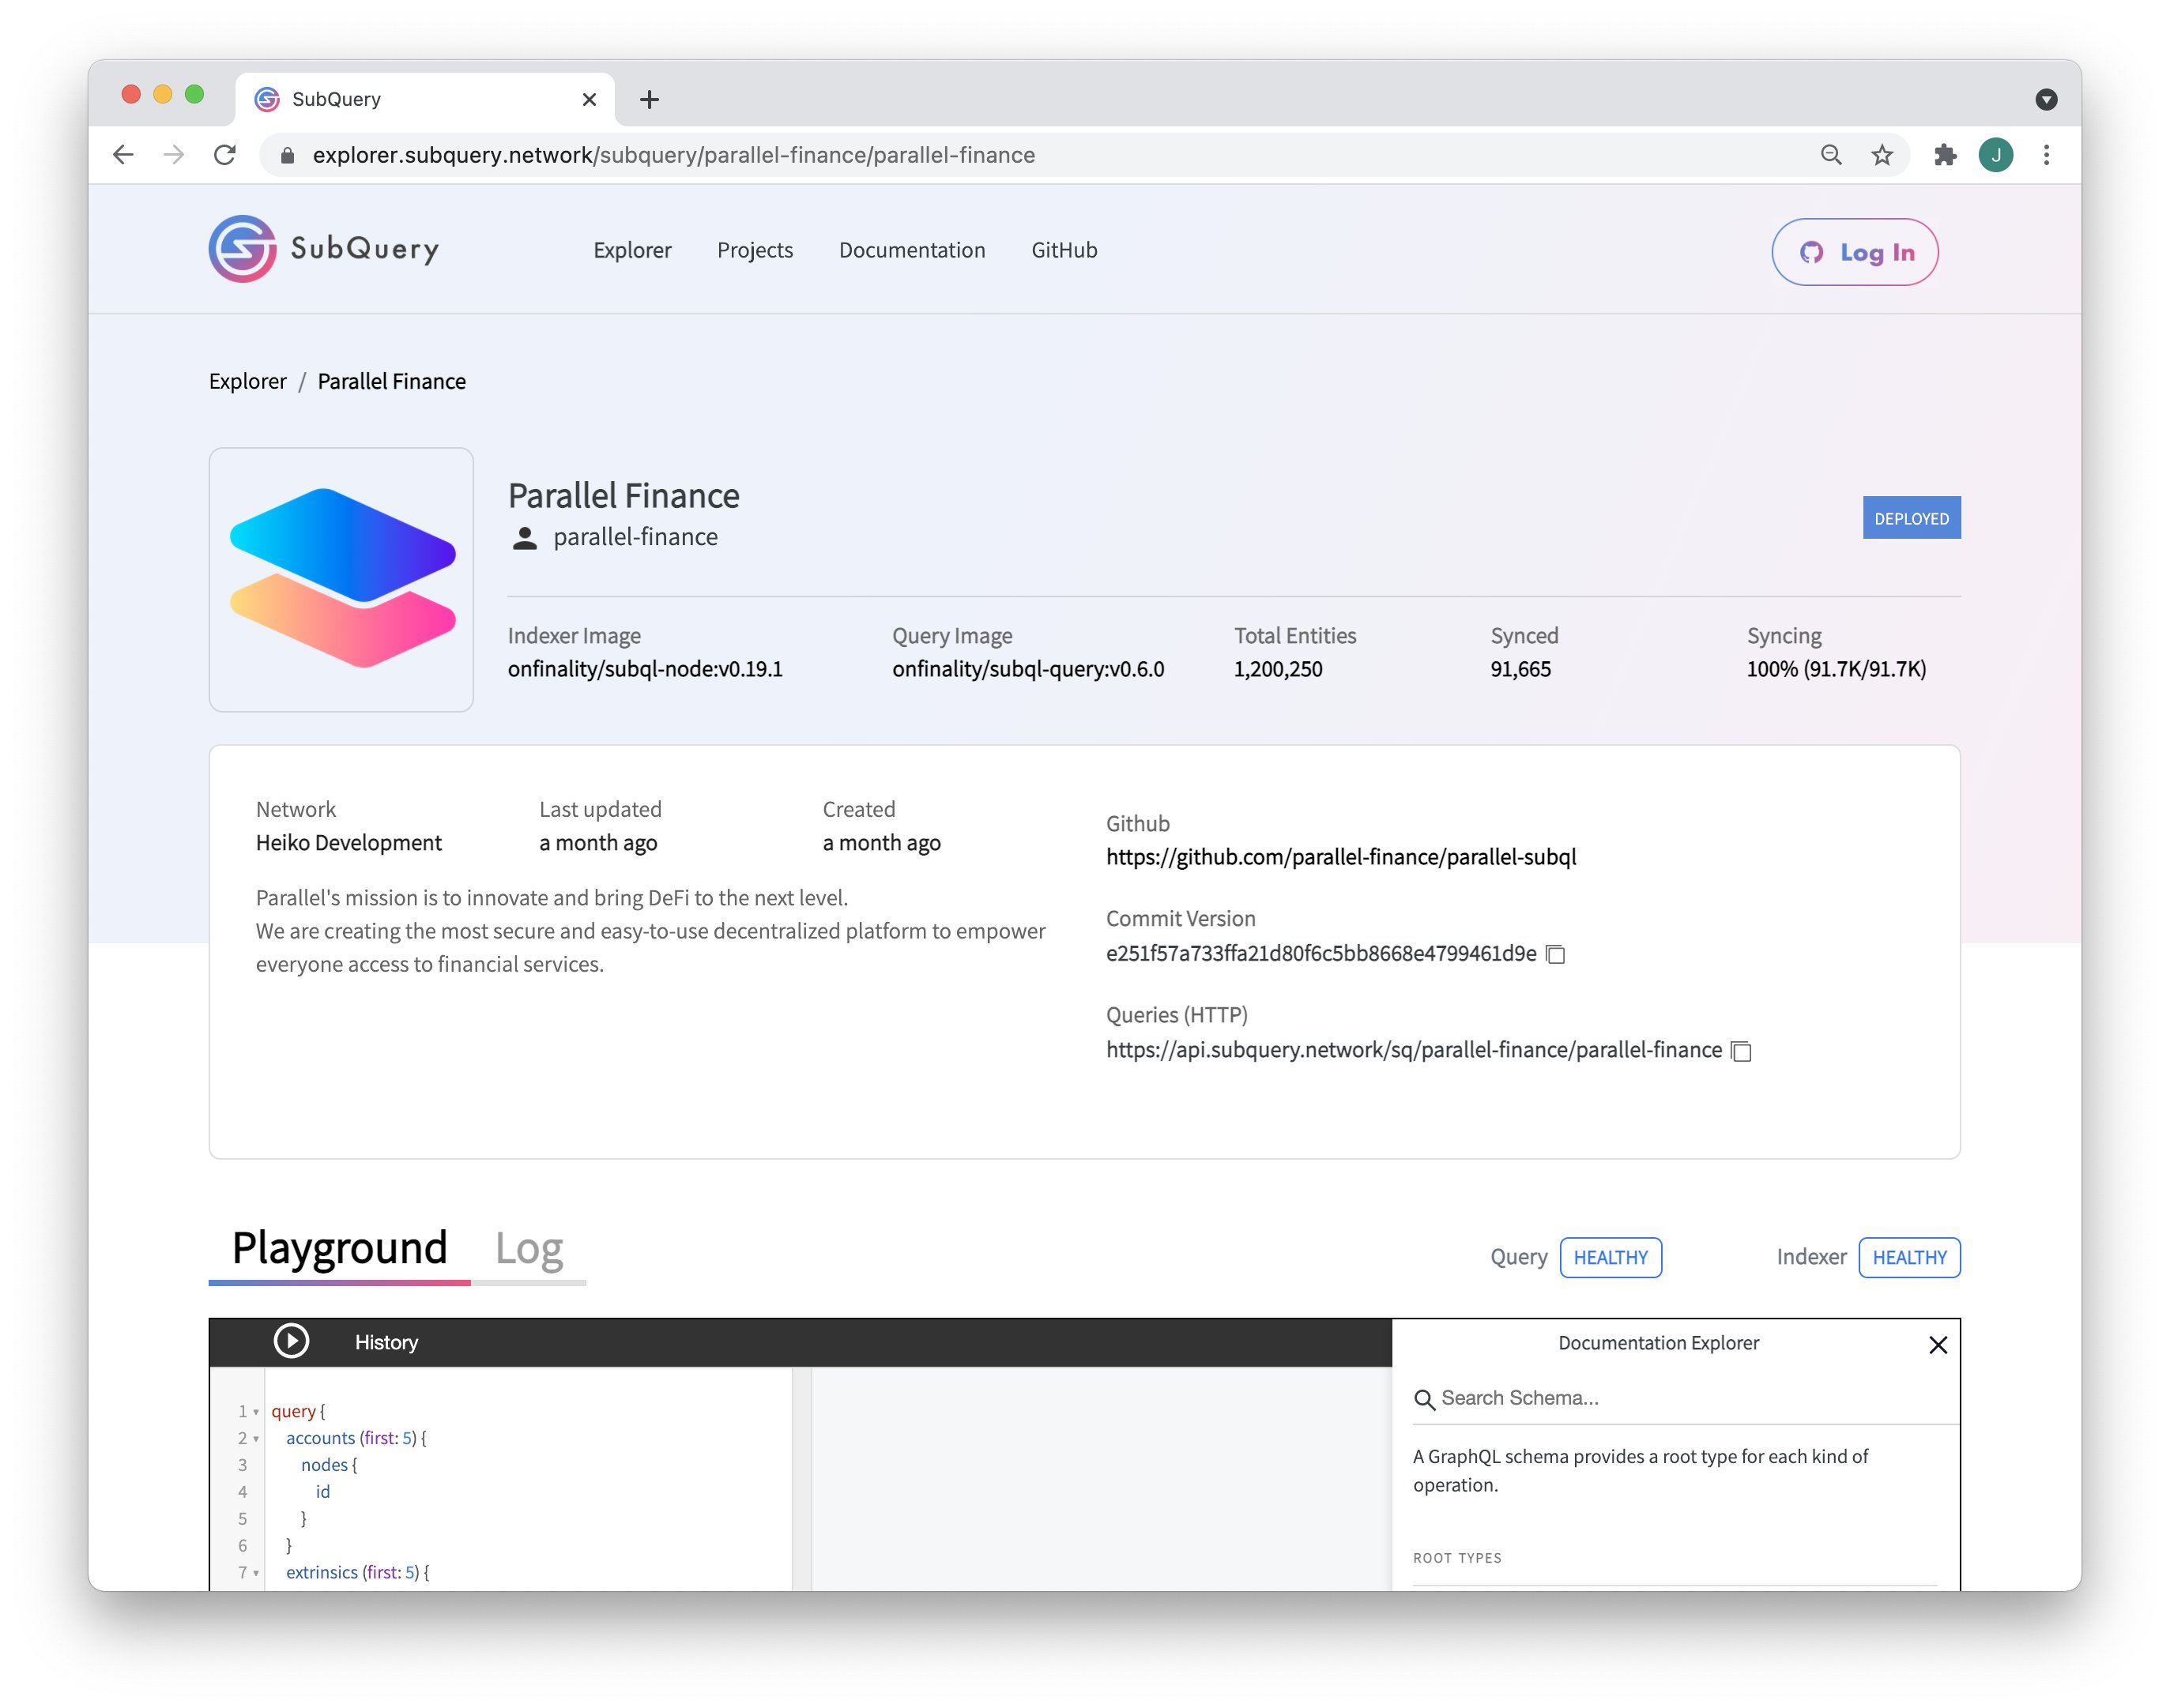Click the Synced value 91,665
The image size is (2170, 1708).
pyautogui.click(x=1520, y=669)
